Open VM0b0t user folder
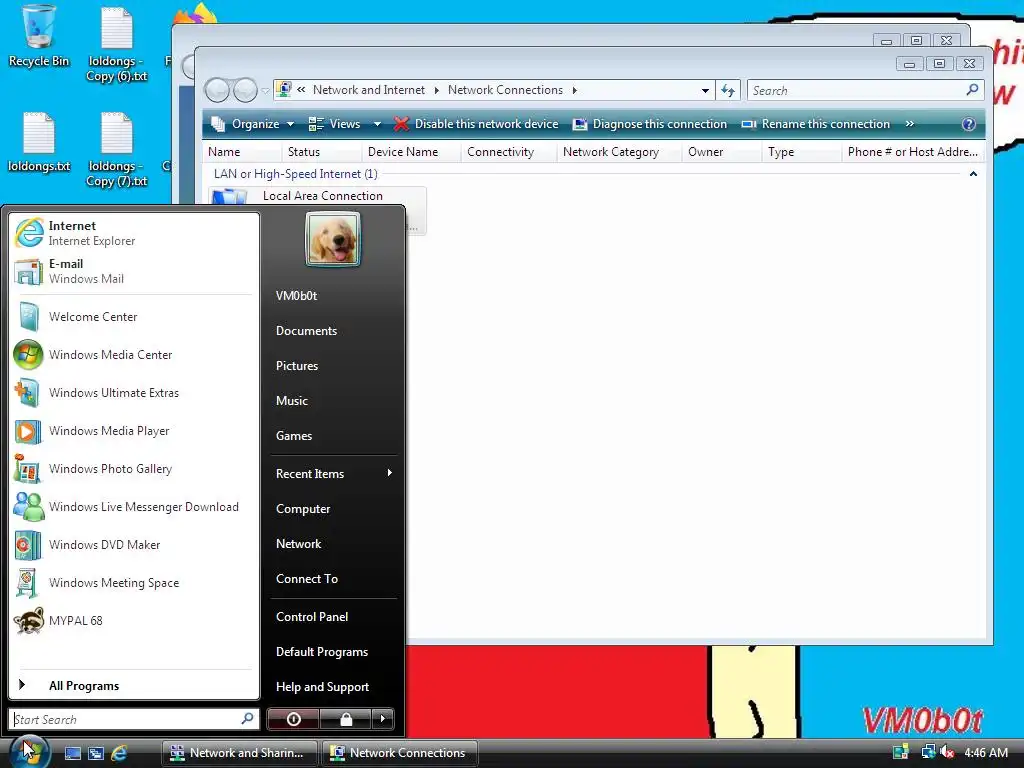Image resolution: width=1024 pixels, height=768 pixels. pyautogui.click(x=333, y=296)
